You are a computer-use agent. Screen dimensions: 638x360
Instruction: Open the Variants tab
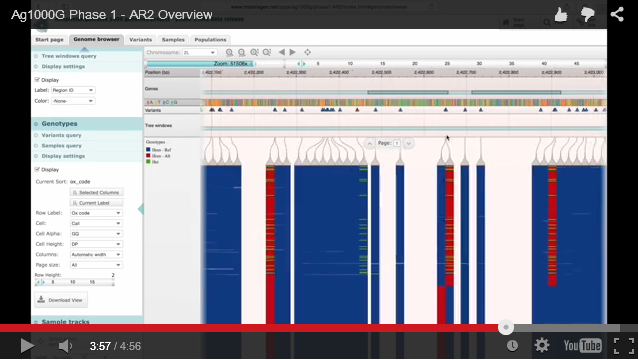(140, 39)
